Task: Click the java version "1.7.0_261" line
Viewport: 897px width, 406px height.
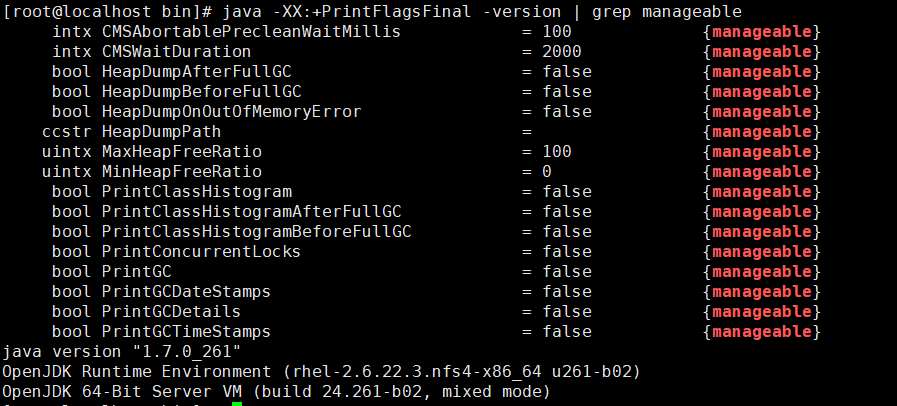Action: click(122, 352)
